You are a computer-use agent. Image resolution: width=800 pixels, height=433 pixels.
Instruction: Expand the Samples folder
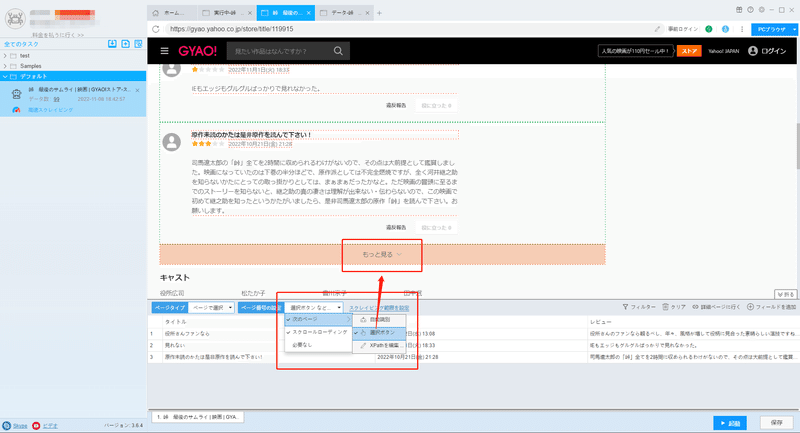5,66
